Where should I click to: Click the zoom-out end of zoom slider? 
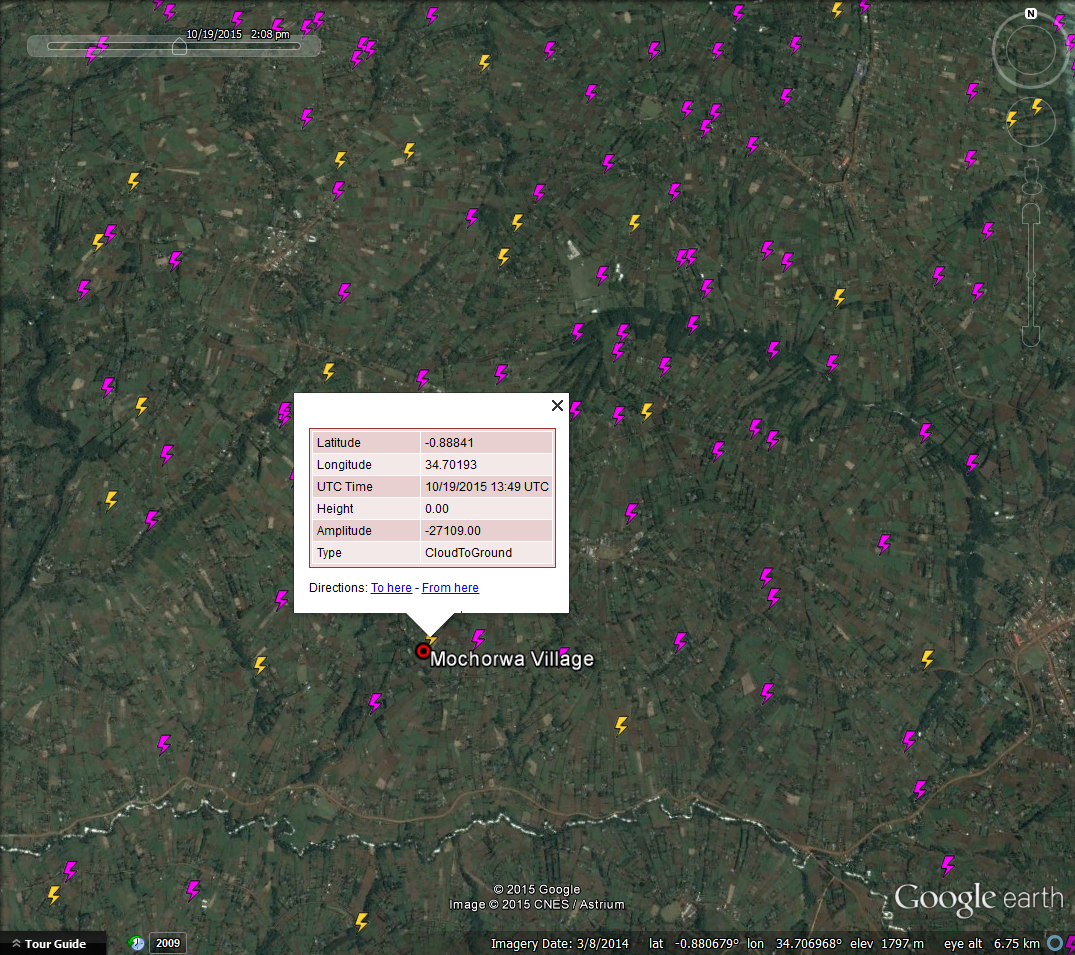[1031, 336]
